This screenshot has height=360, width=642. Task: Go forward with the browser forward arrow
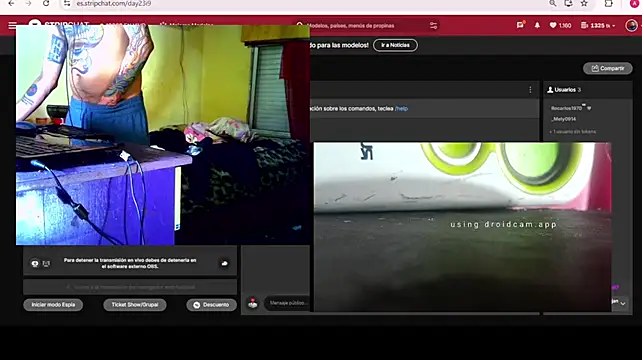point(28,3)
